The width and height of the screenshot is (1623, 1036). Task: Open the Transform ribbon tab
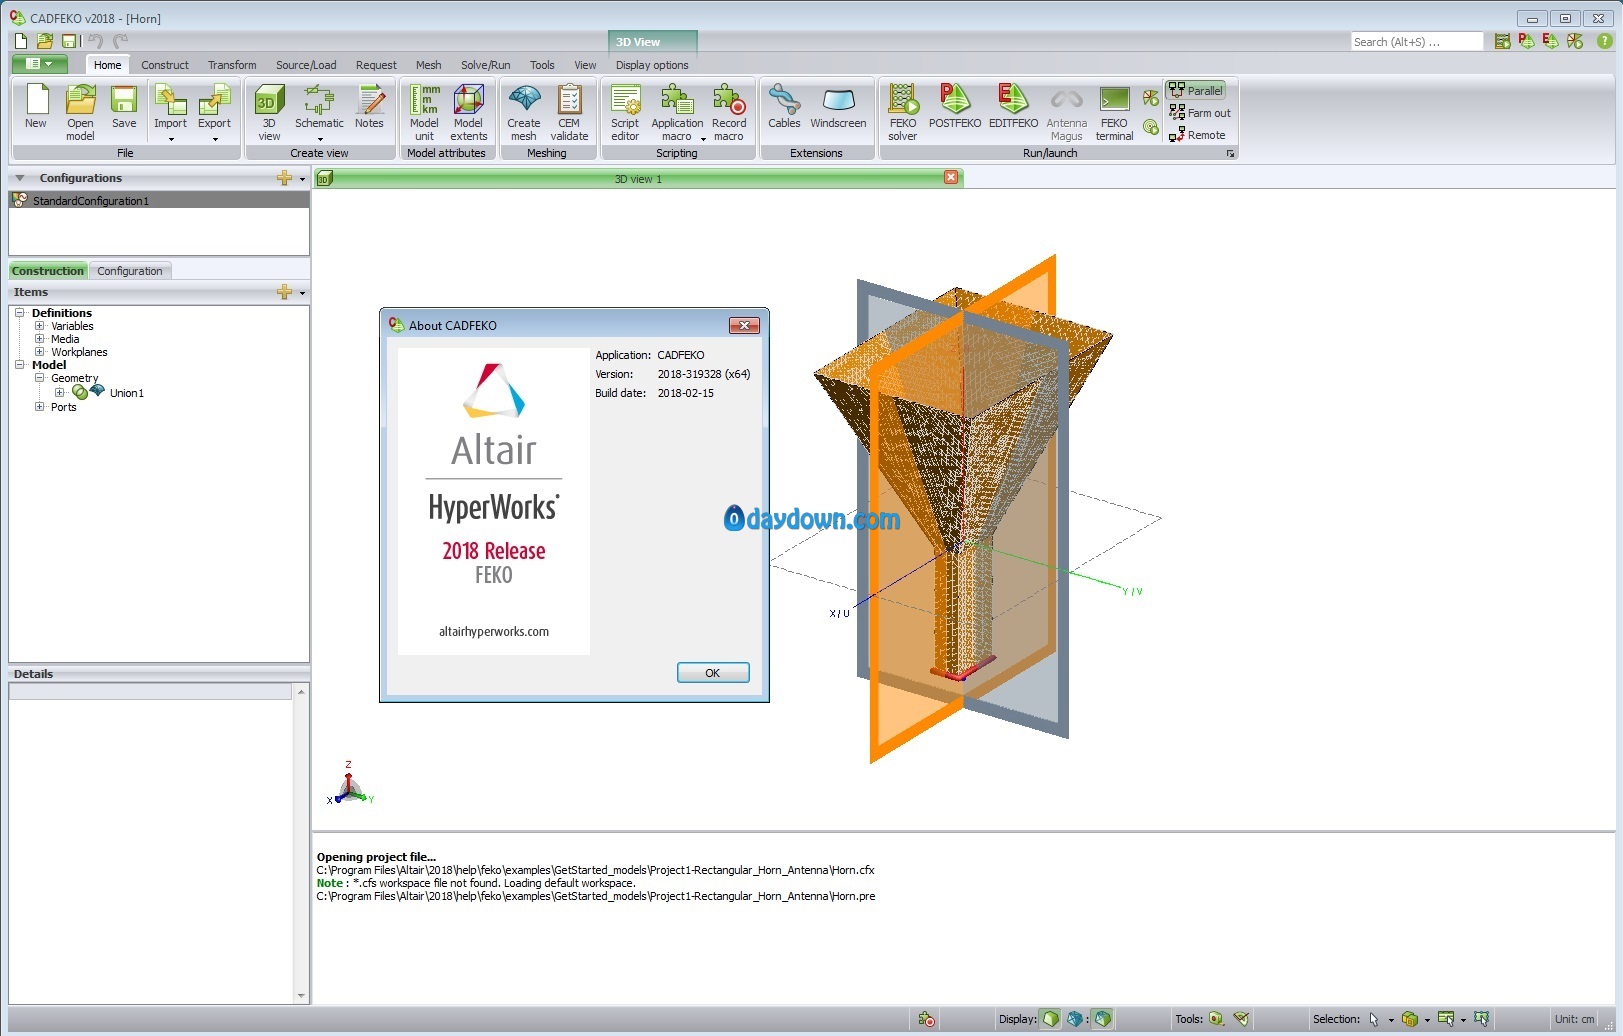[x=232, y=65]
